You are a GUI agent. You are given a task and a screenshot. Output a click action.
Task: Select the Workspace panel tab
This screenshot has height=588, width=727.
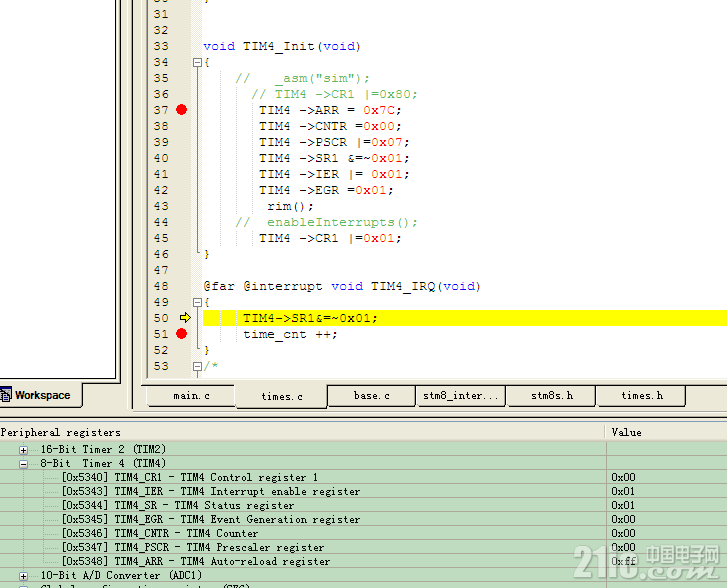pyautogui.click(x=41, y=395)
